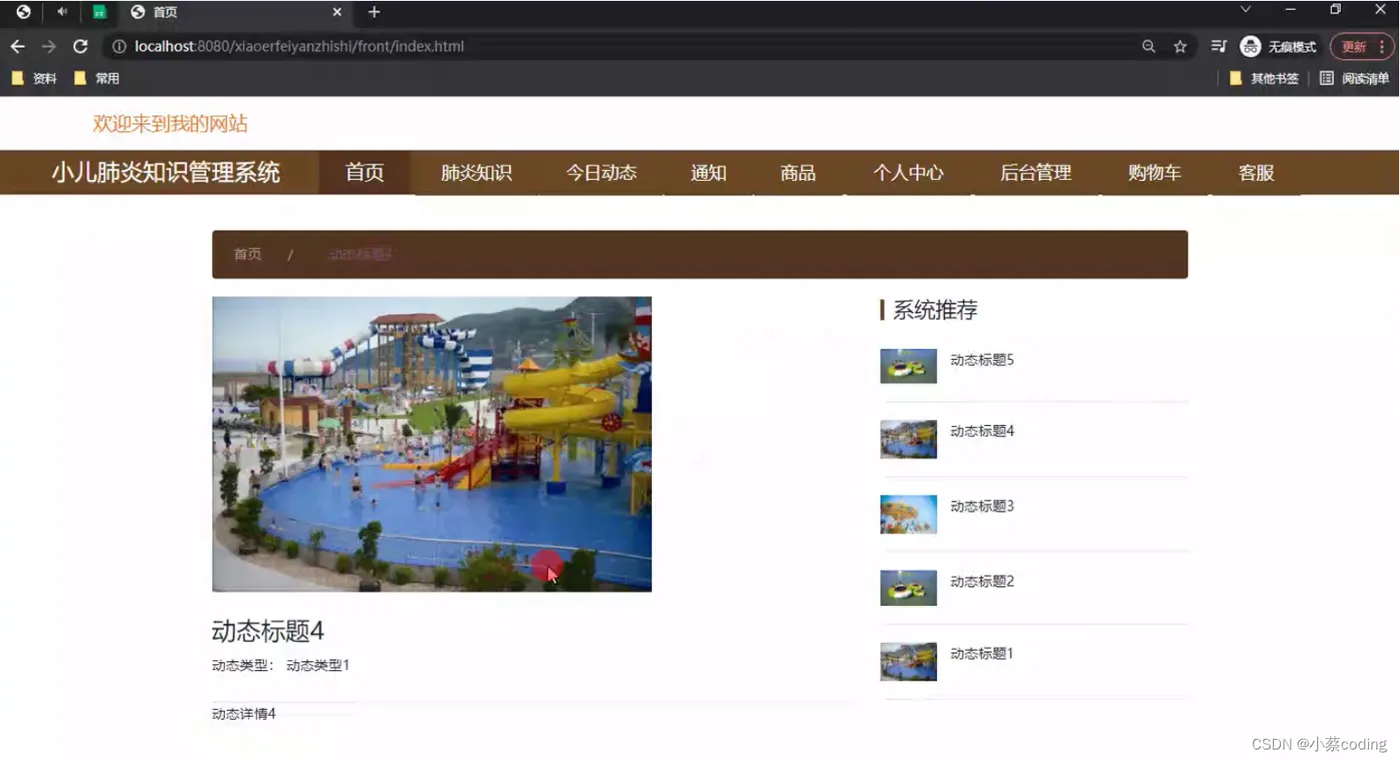Click the 动态标题1 title in recommendations
This screenshot has width=1400, height=761.
point(982,653)
